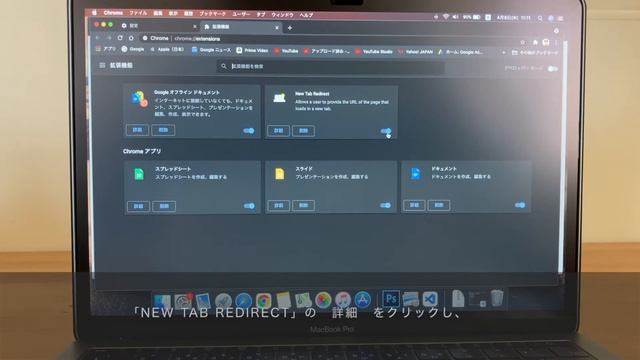This screenshot has height=360, width=640.
Task: Open Yahoo! JAPAN bookmark
Action: pos(416,52)
